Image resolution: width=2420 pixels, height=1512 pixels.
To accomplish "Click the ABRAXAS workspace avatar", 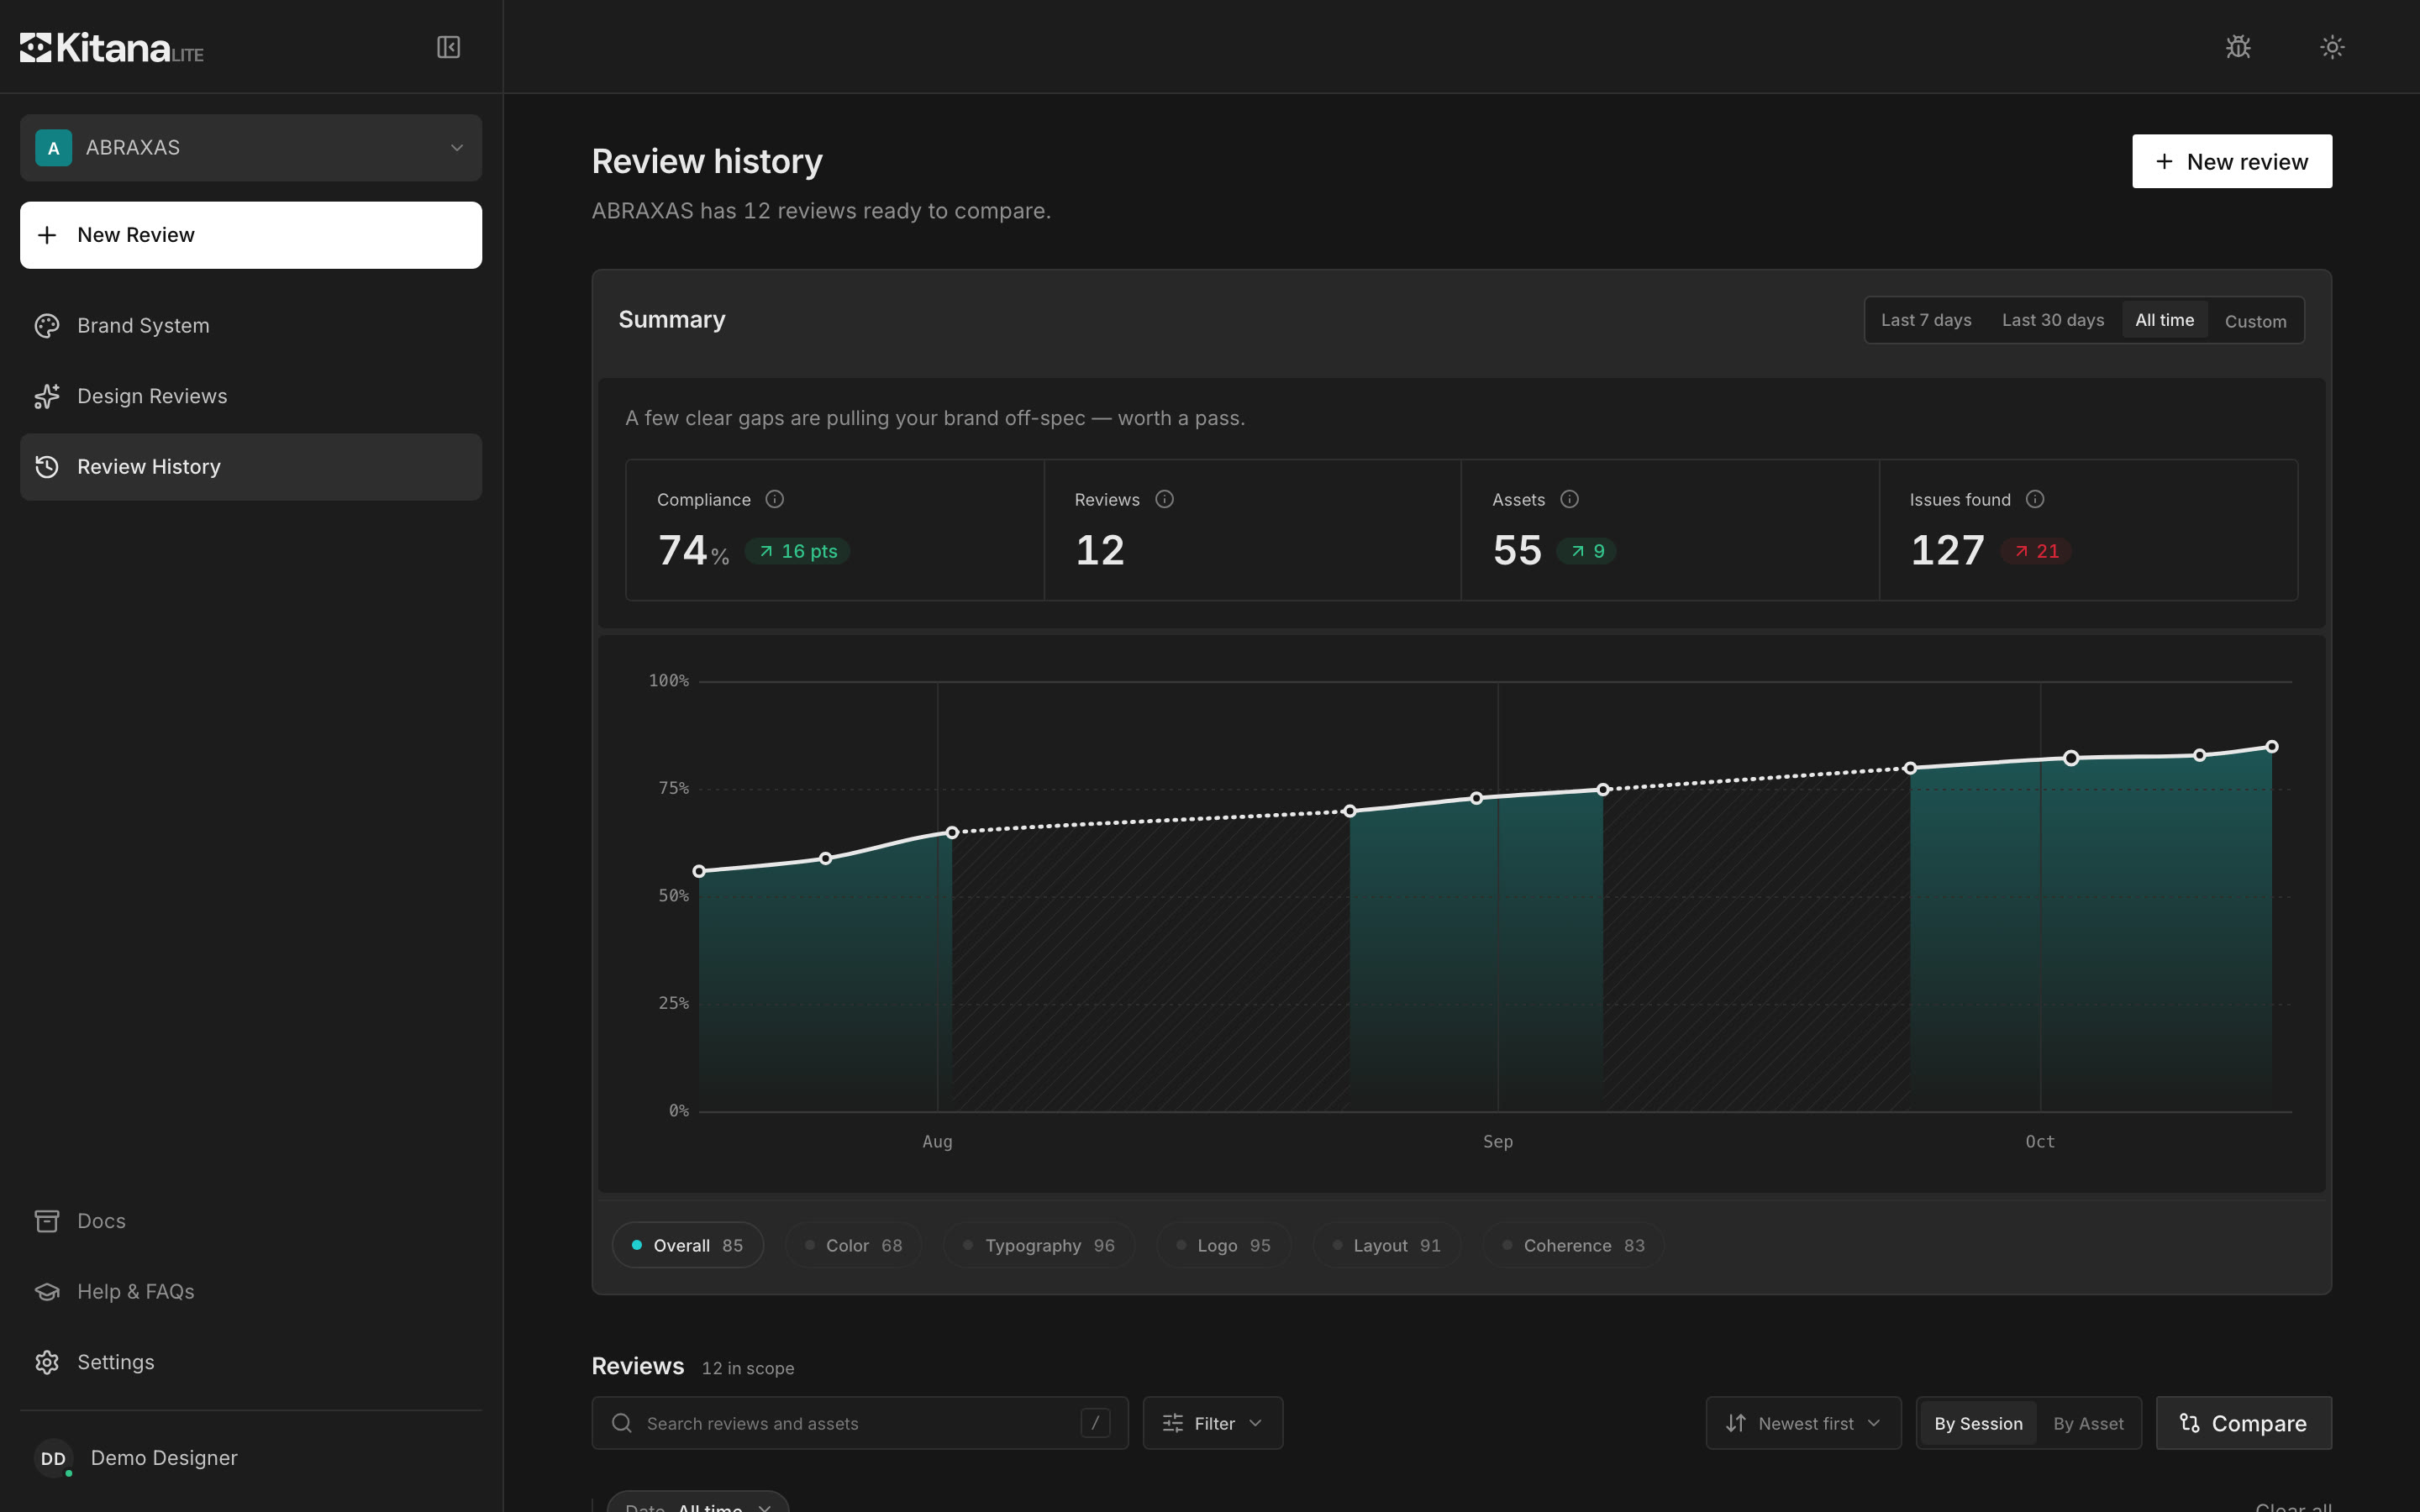I will click(54, 148).
